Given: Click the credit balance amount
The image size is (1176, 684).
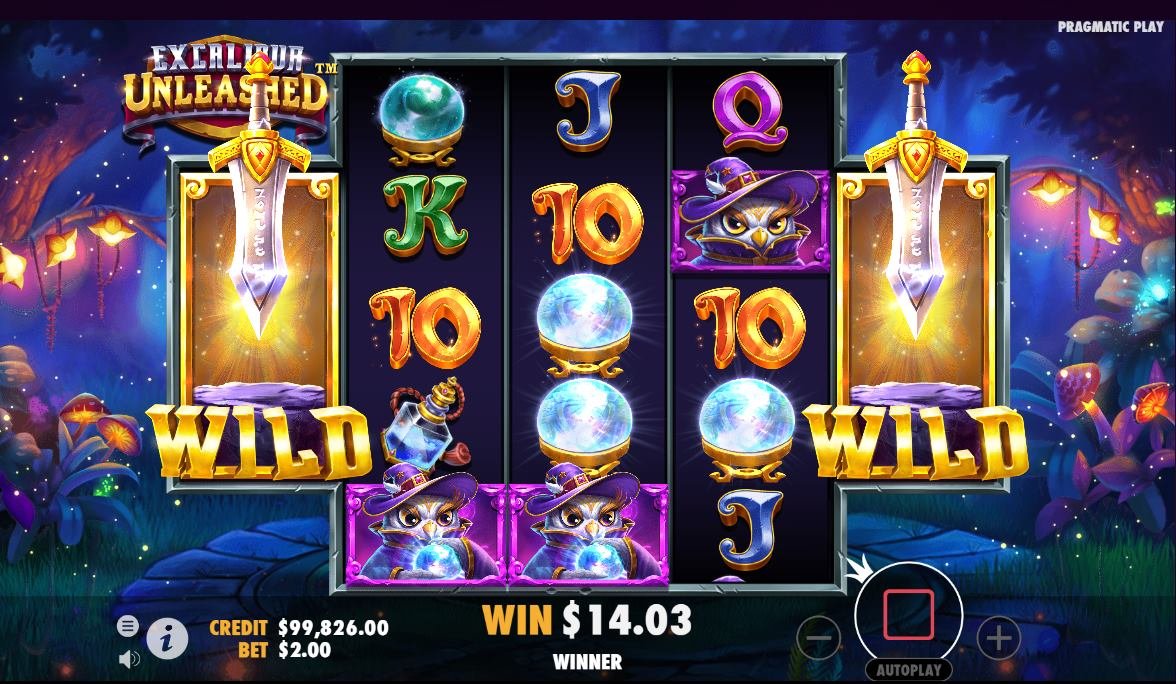Looking at the screenshot, I should [333, 628].
